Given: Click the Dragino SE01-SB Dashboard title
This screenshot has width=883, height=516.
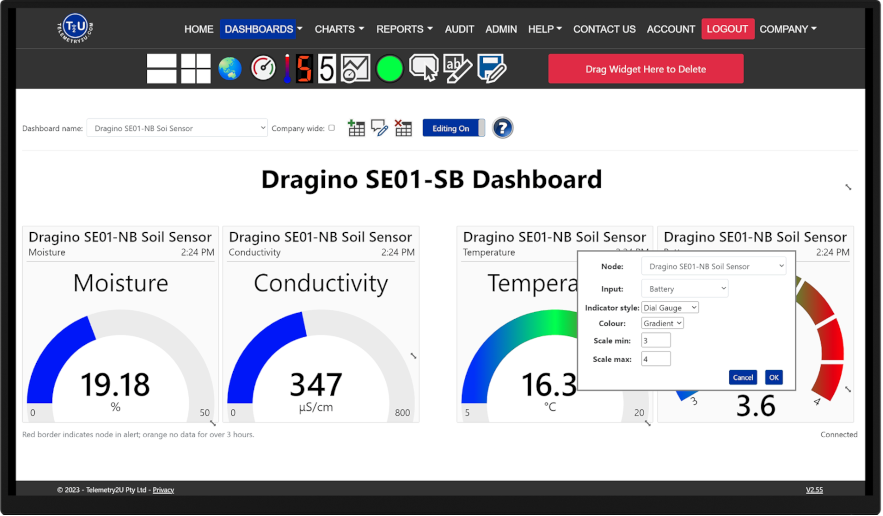Looking at the screenshot, I should 431,180.
